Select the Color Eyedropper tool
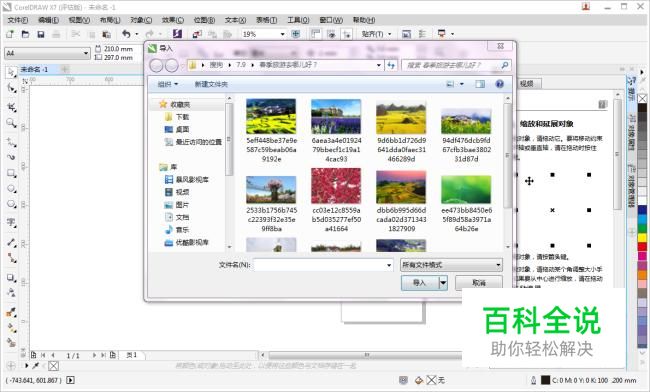Screen dimensions: 650x392 tap(11, 312)
